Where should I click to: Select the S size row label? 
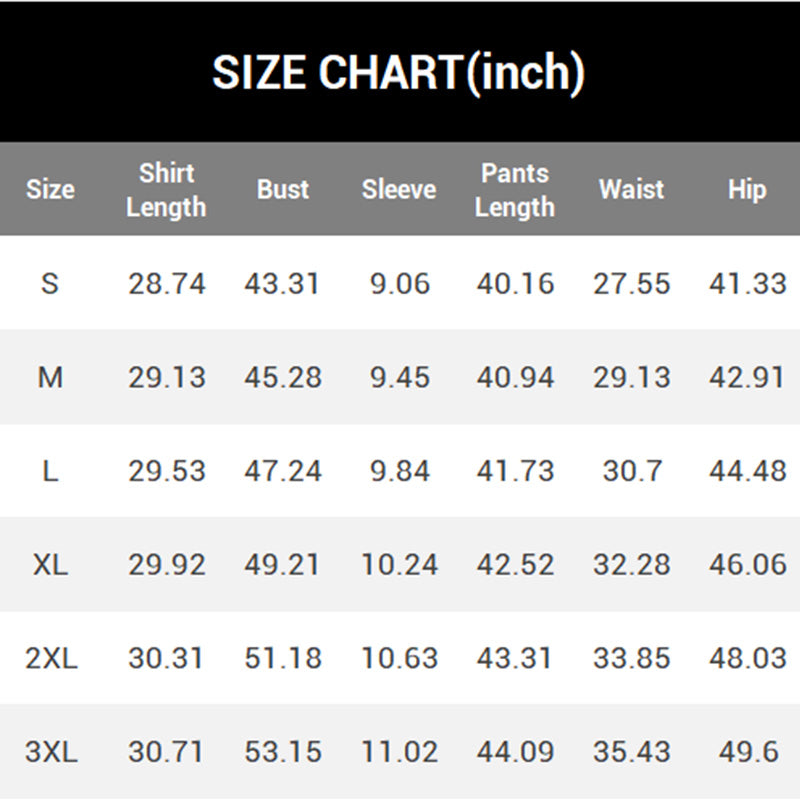[50, 284]
